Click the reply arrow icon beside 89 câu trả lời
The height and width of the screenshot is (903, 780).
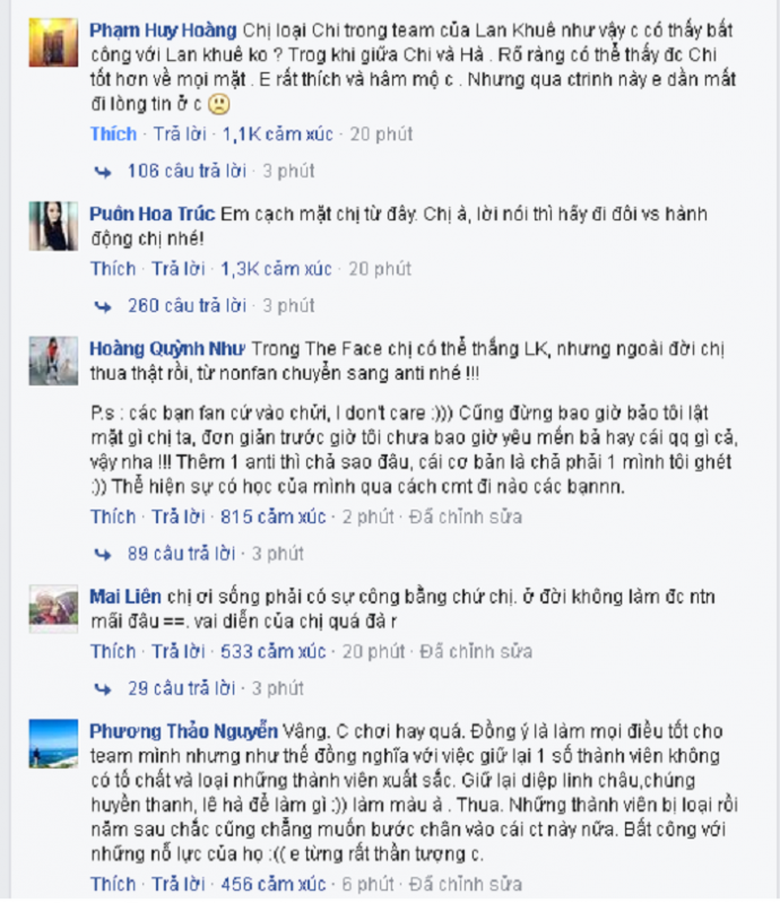pos(103,555)
